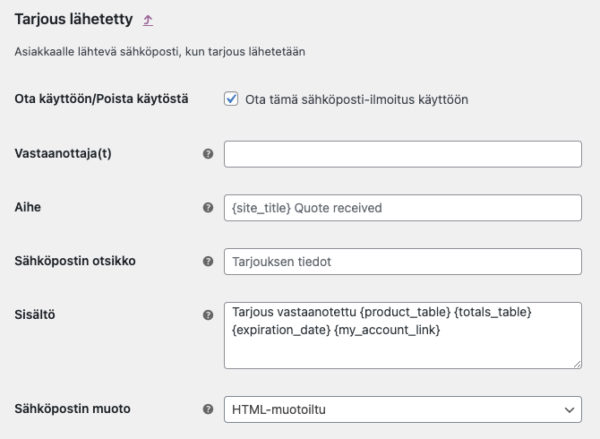Screen dimensions: 600x439
Task: Click the Vastaanottaja(t) field label
Action: point(63,153)
